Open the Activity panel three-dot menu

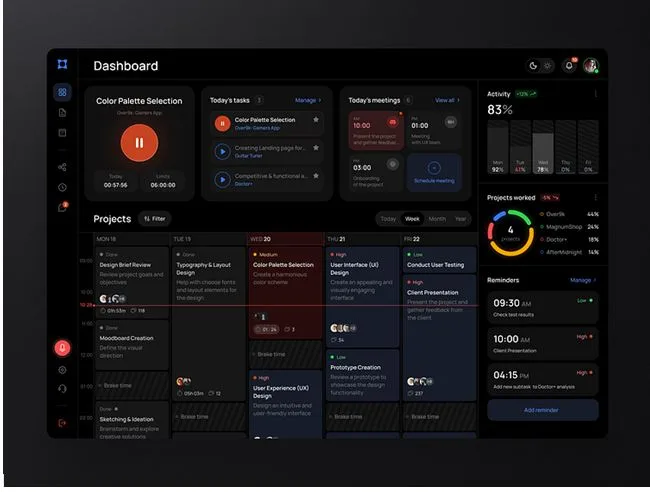(596, 94)
